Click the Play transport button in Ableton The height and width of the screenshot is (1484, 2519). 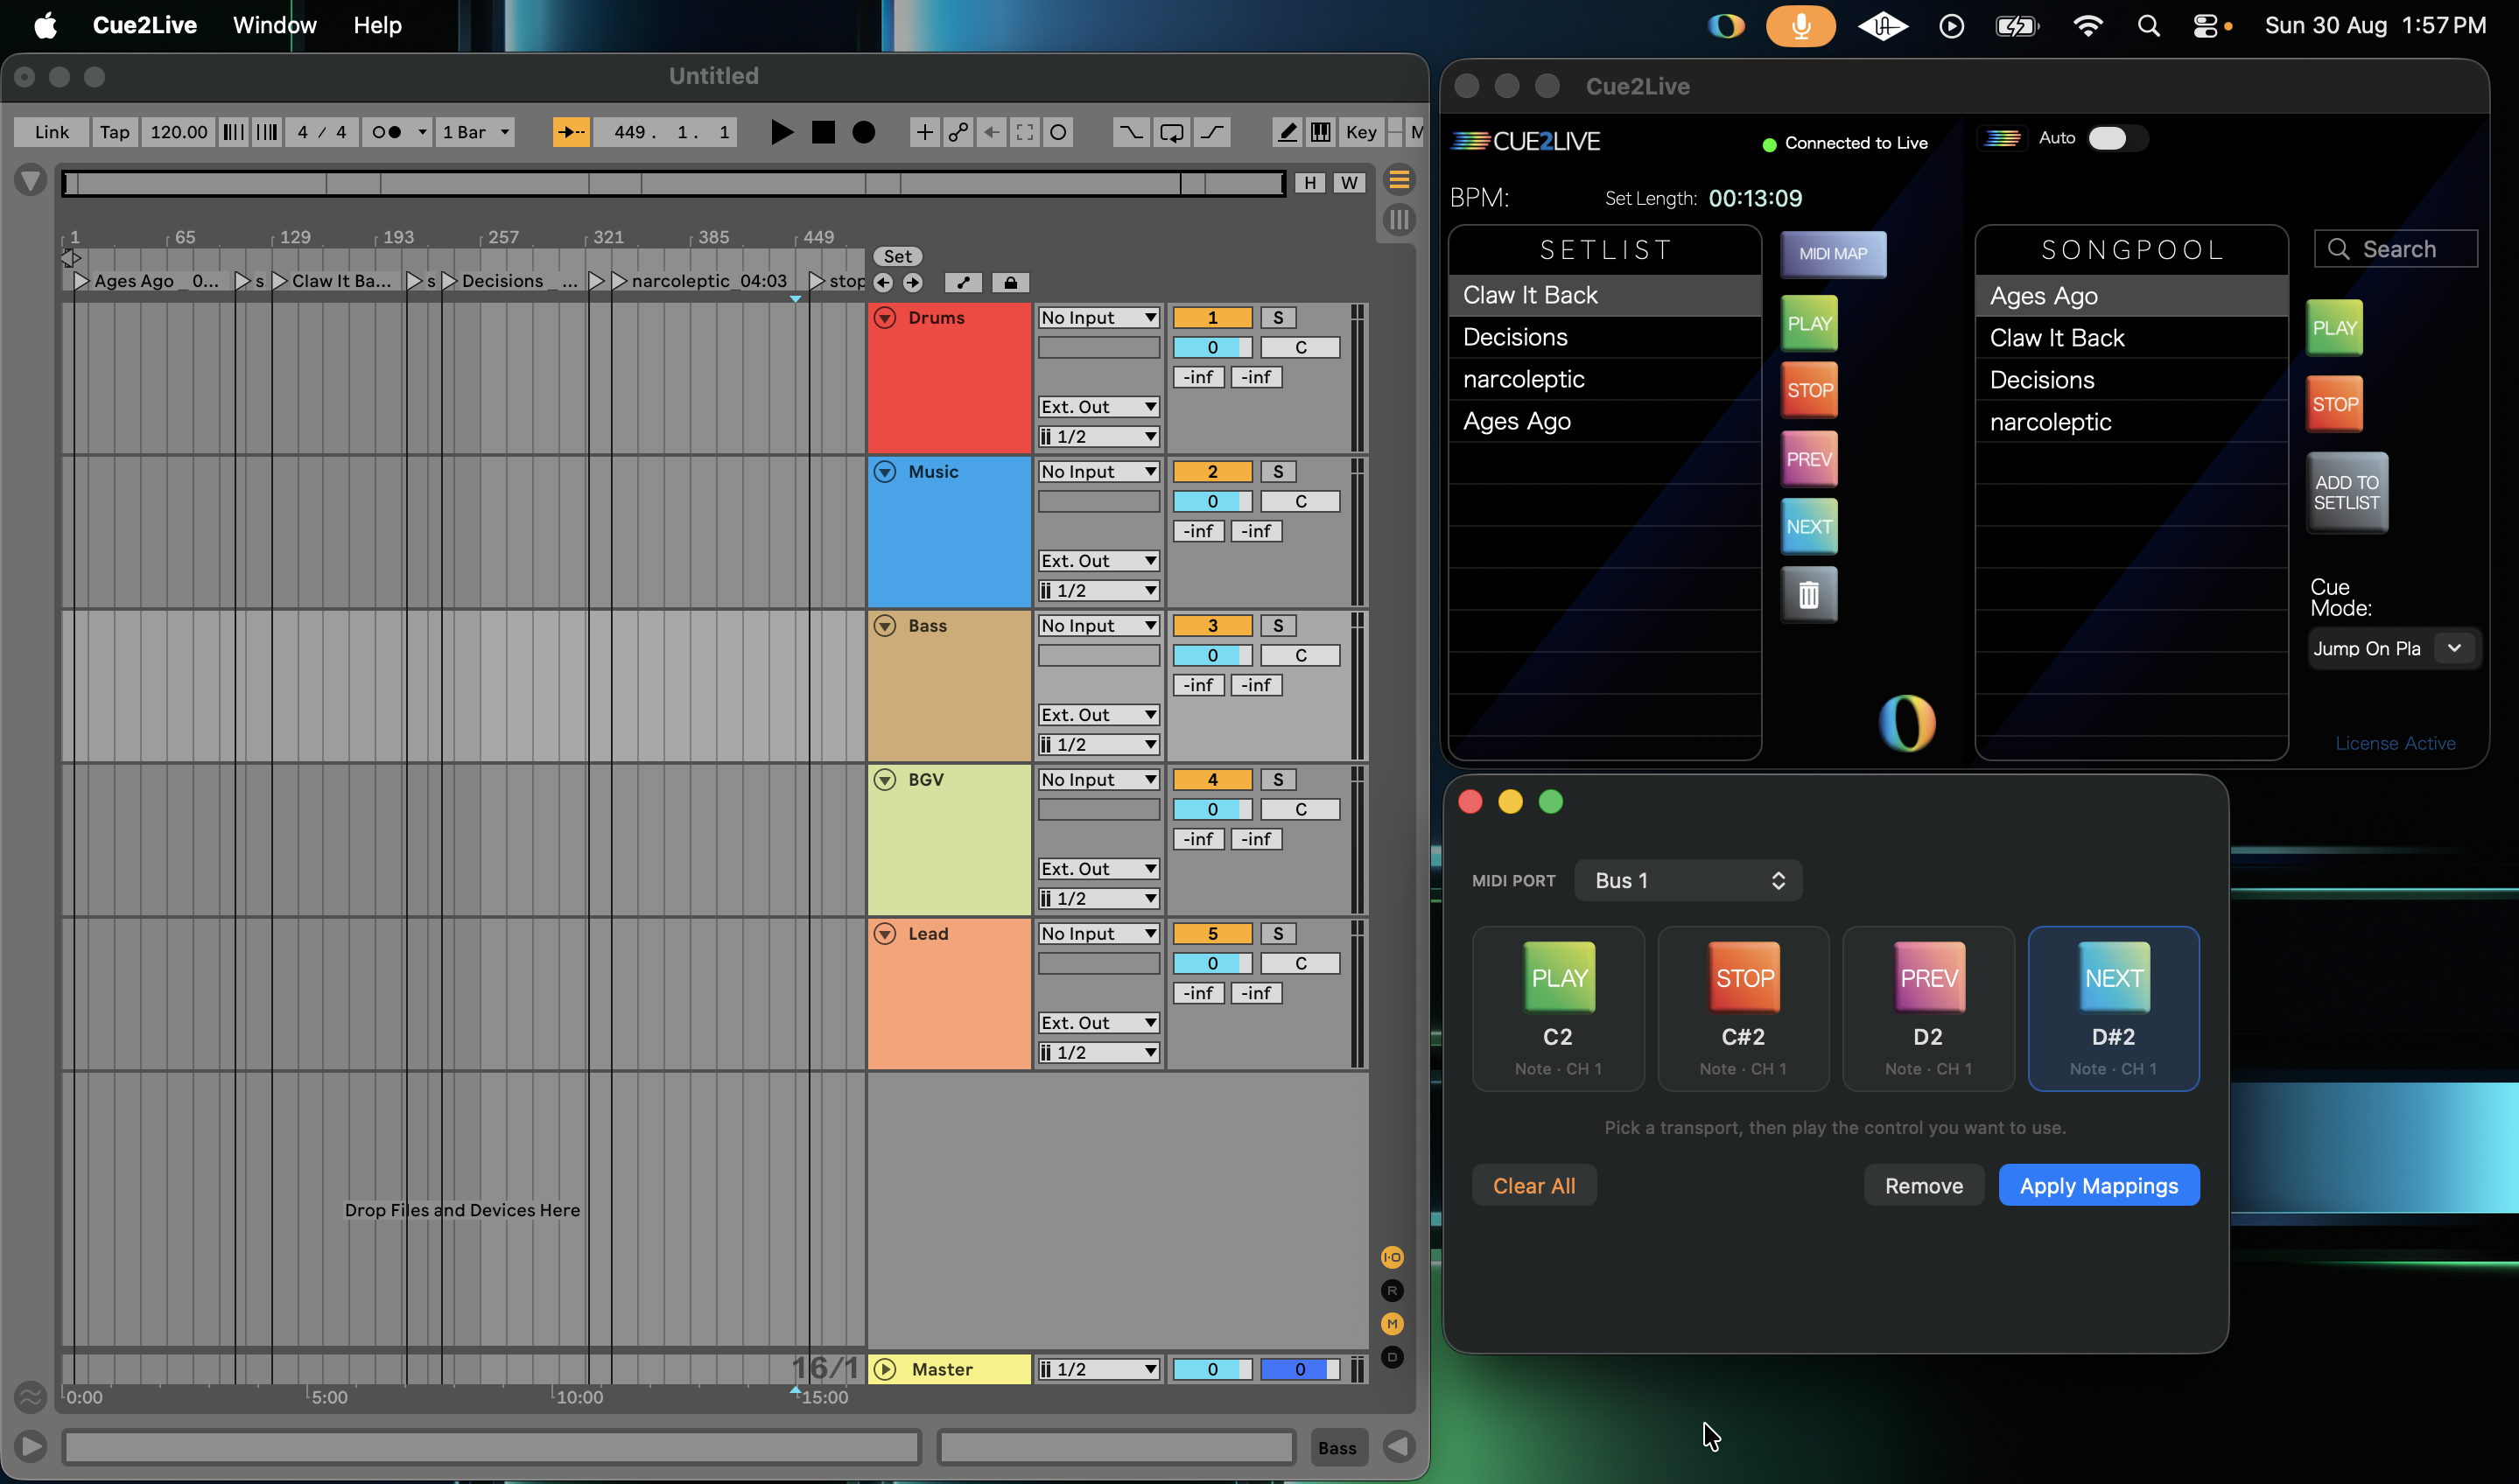tap(782, 132)
